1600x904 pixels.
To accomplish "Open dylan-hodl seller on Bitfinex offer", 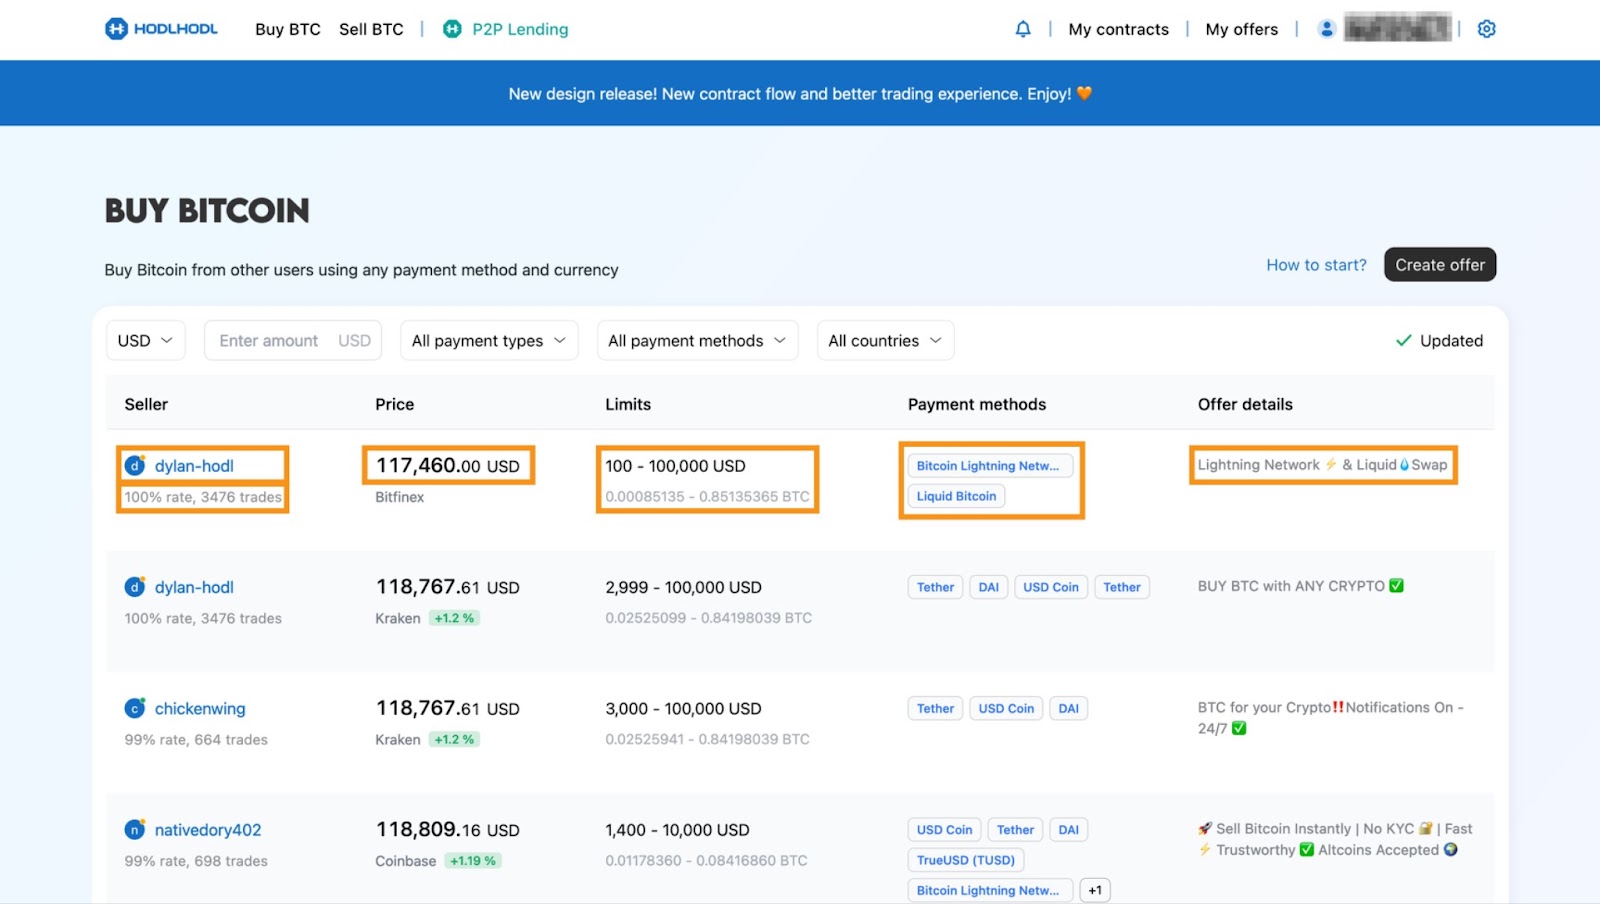I will tap(194, 466).
